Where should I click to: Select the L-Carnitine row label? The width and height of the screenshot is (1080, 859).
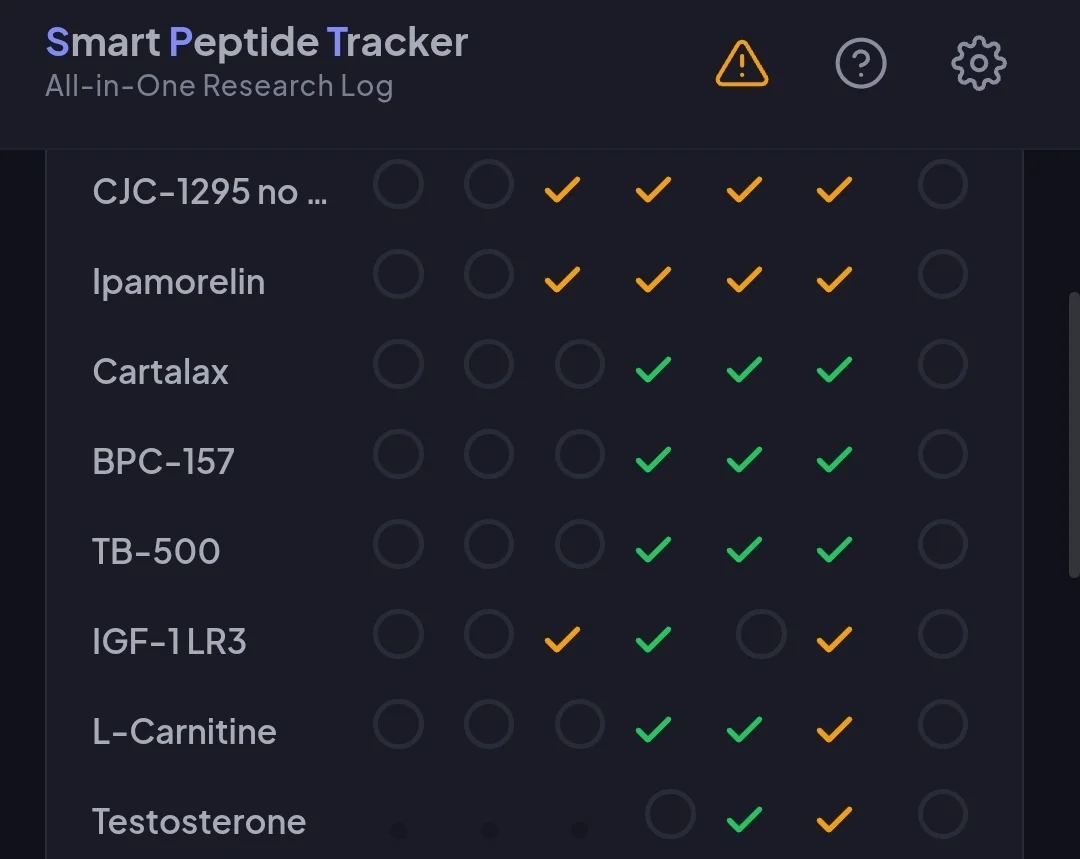click(x=184, y=731)
